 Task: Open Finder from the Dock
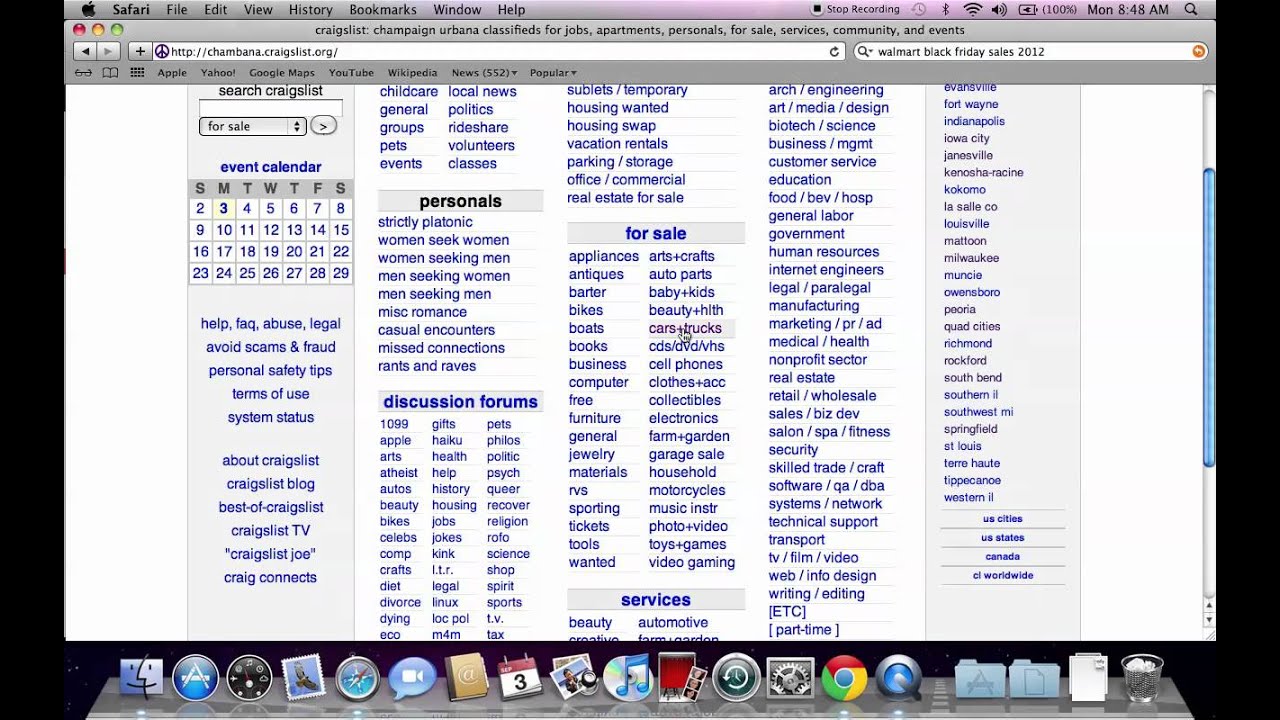141,677
